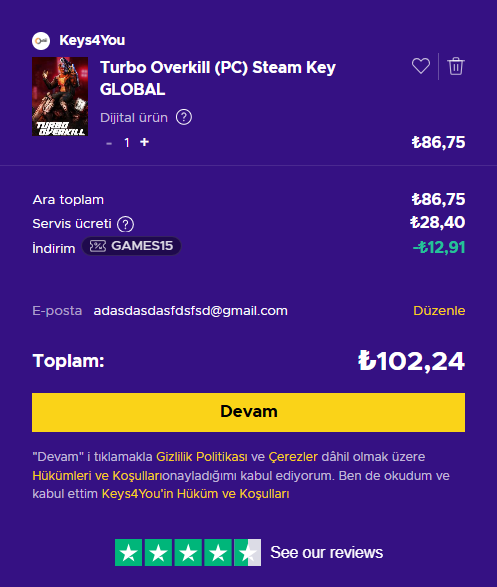
Task: Edit email via the Düzenle link
Action: click(x=439, y=311)
